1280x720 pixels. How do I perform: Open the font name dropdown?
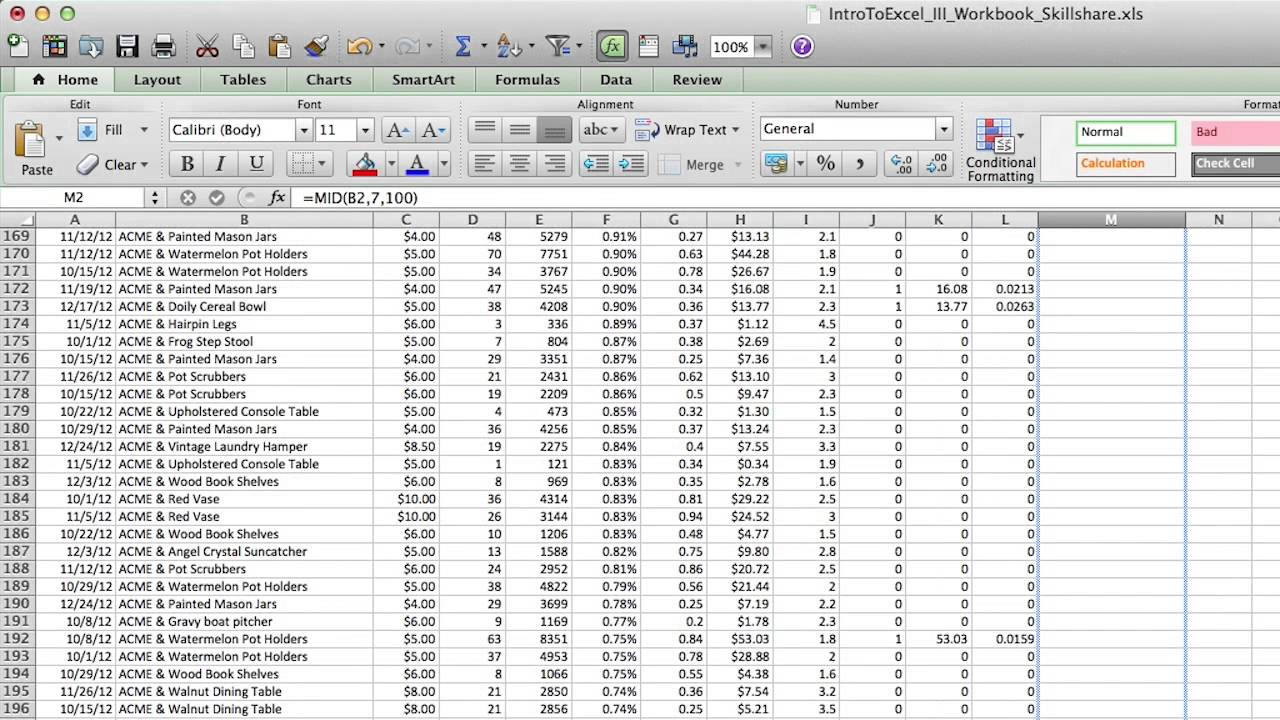coord(303,129)
